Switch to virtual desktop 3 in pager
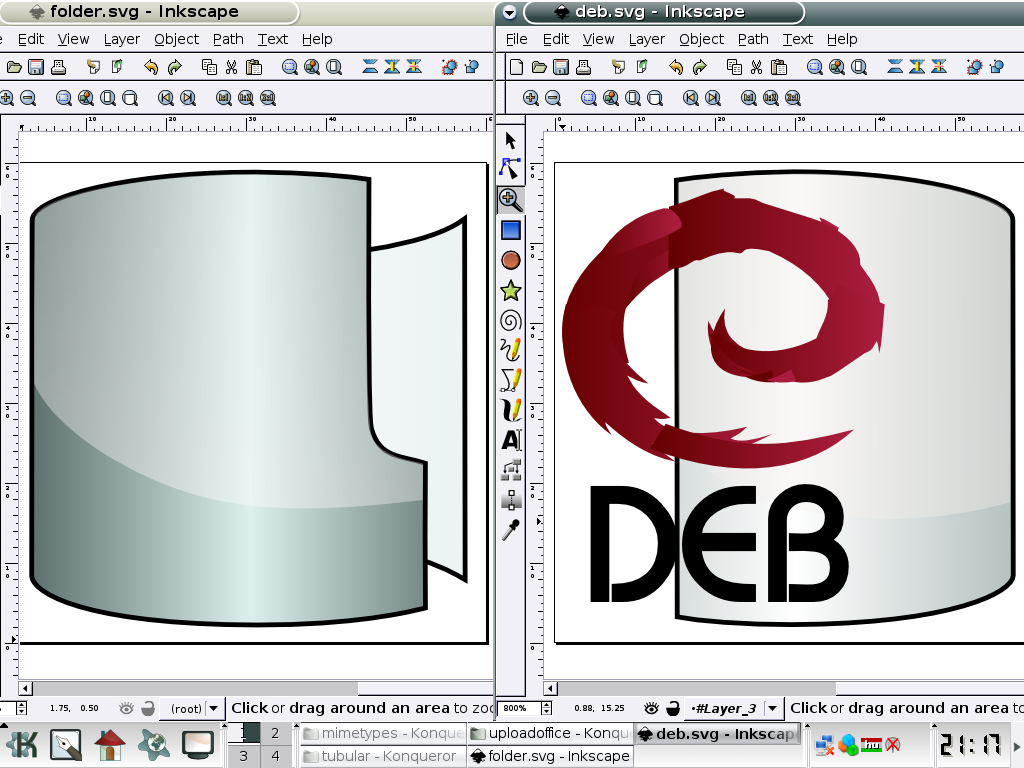Viewport: 1024px width, 768px height. pos(243,756)
